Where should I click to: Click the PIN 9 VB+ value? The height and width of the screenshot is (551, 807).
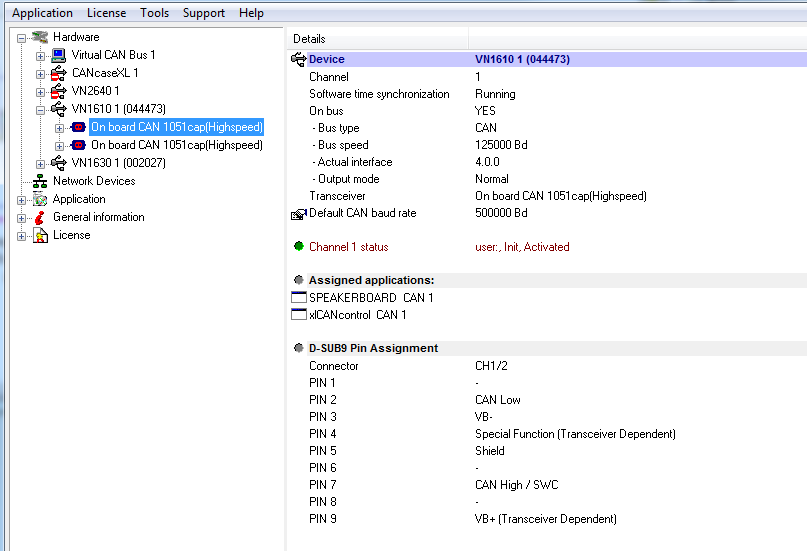pyautogui.click(x=546, y=519)
